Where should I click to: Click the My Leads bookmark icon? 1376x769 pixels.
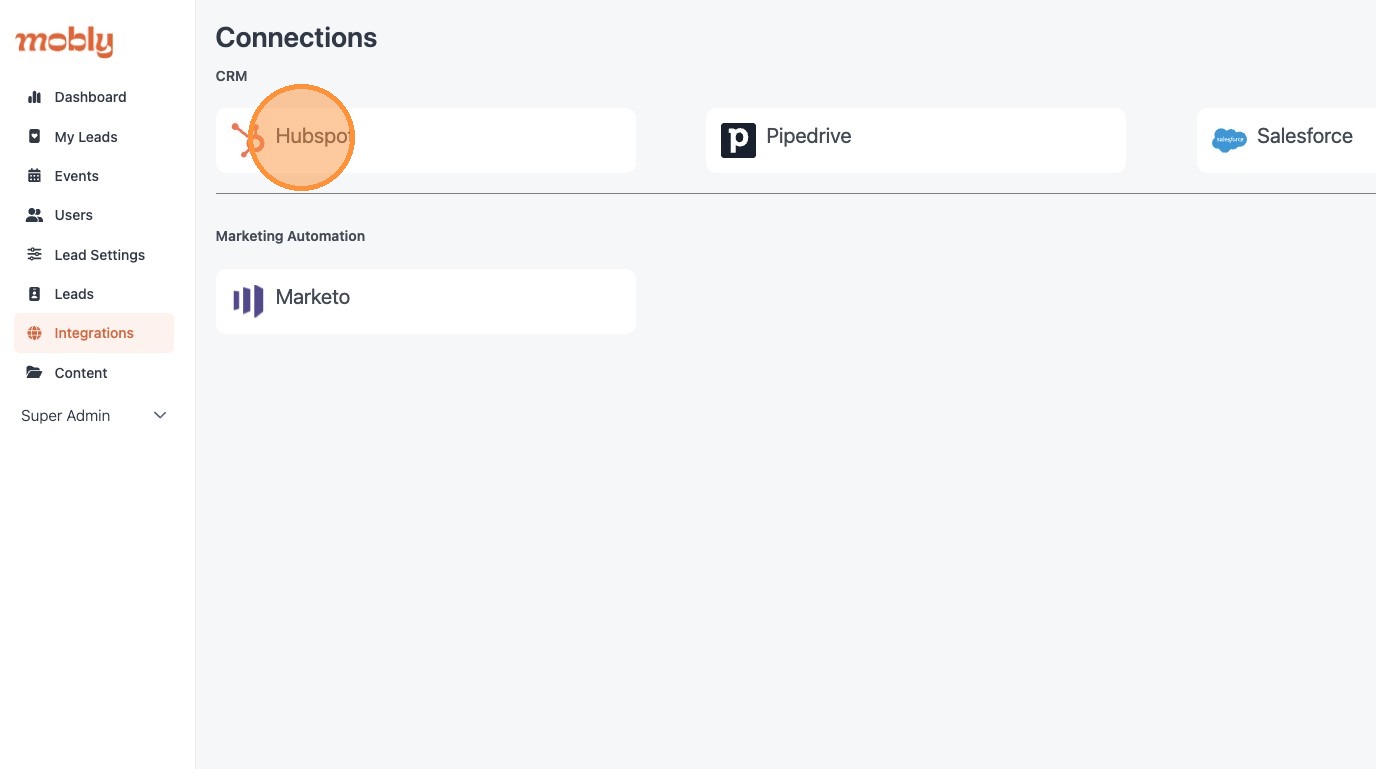coord(35,137)
